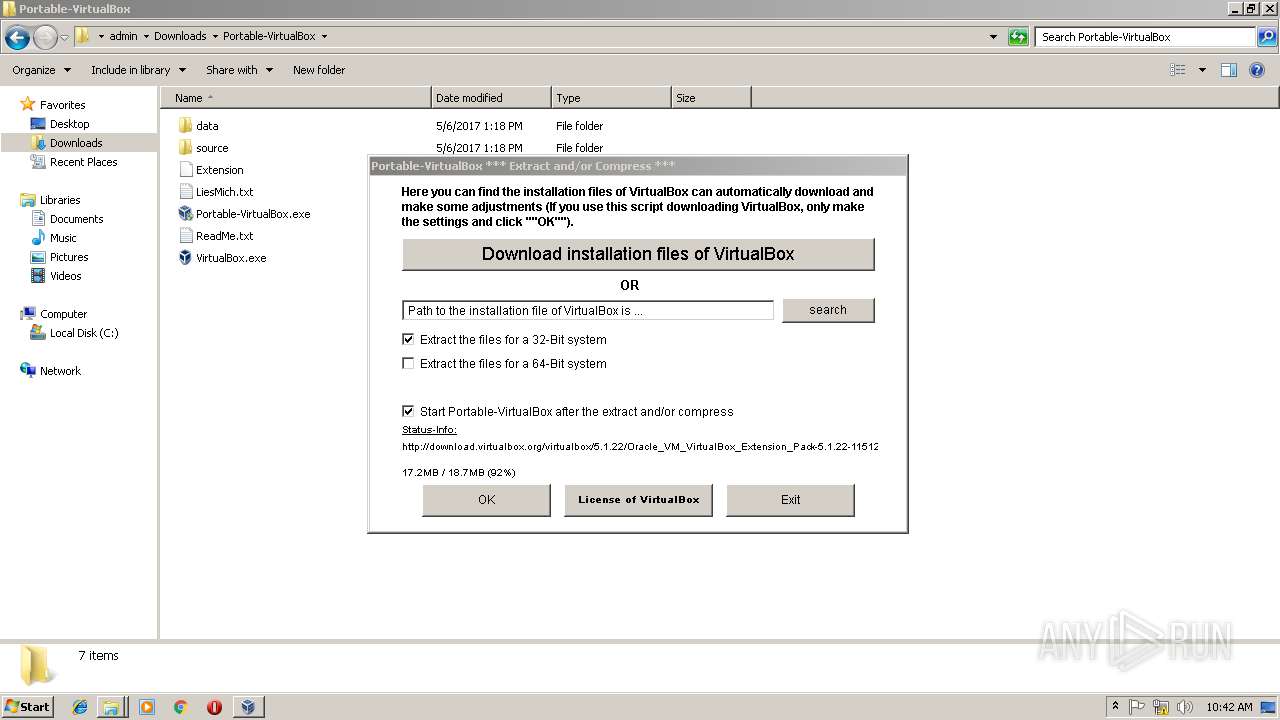Click the search magnifier icon in Explorer
Viewport: 1280px width, 720px height.
pyautogui.click(x=1267, y=37)
